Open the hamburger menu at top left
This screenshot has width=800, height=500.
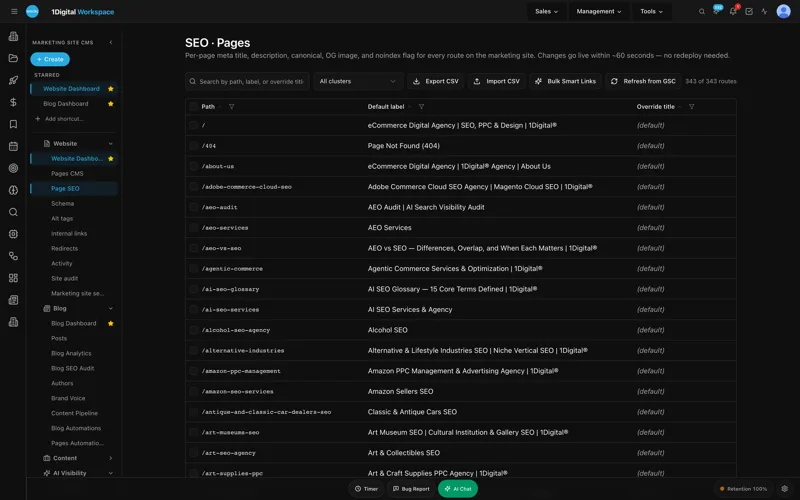[14, 11]
